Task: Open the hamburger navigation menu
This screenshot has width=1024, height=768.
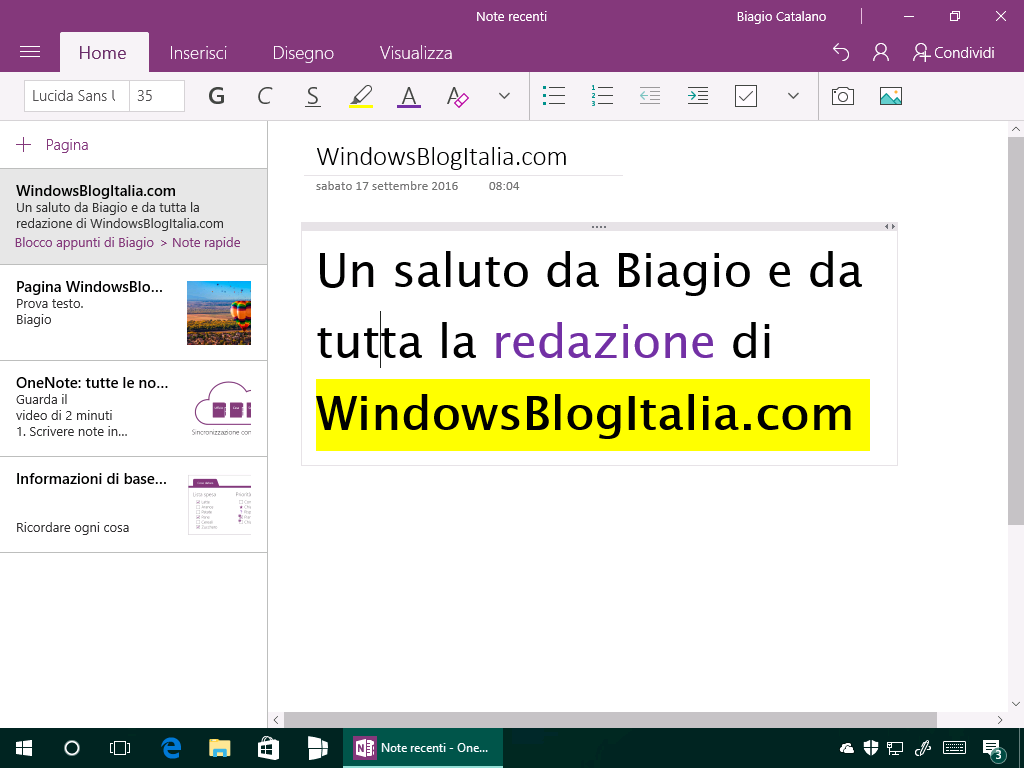Action: pyautogui.click(x=30, y=52)
